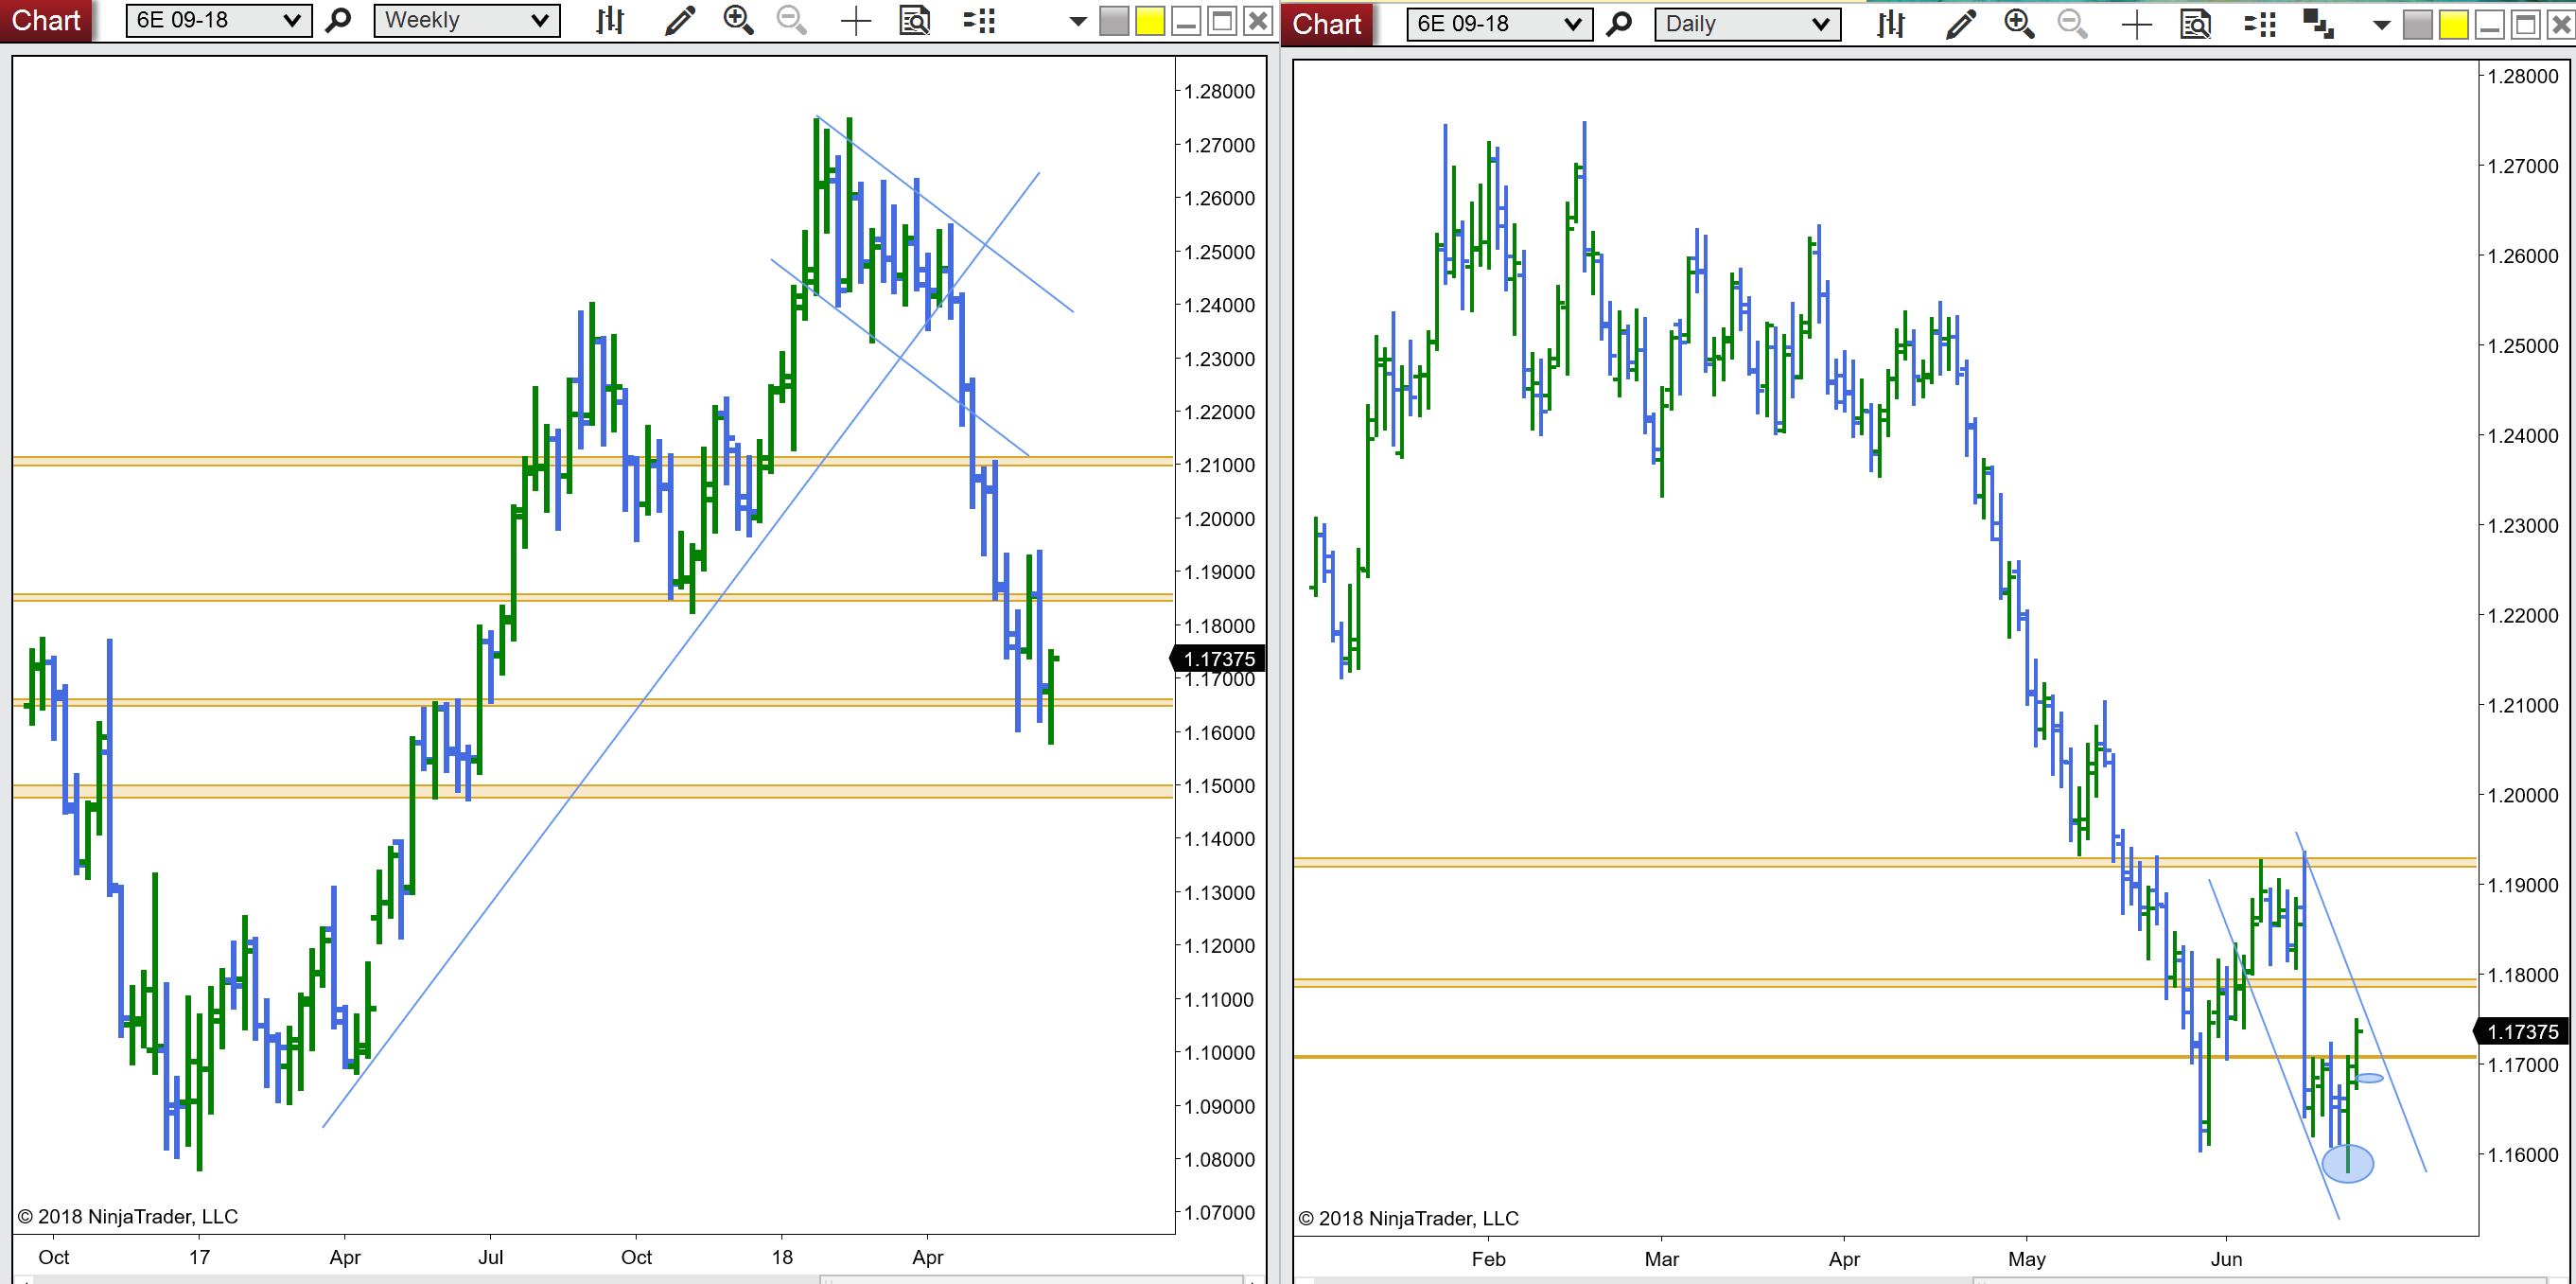Open instrument search in the Weekly chart
The height and width of the screenshot is (1284, 2576).
pos(340,20)
